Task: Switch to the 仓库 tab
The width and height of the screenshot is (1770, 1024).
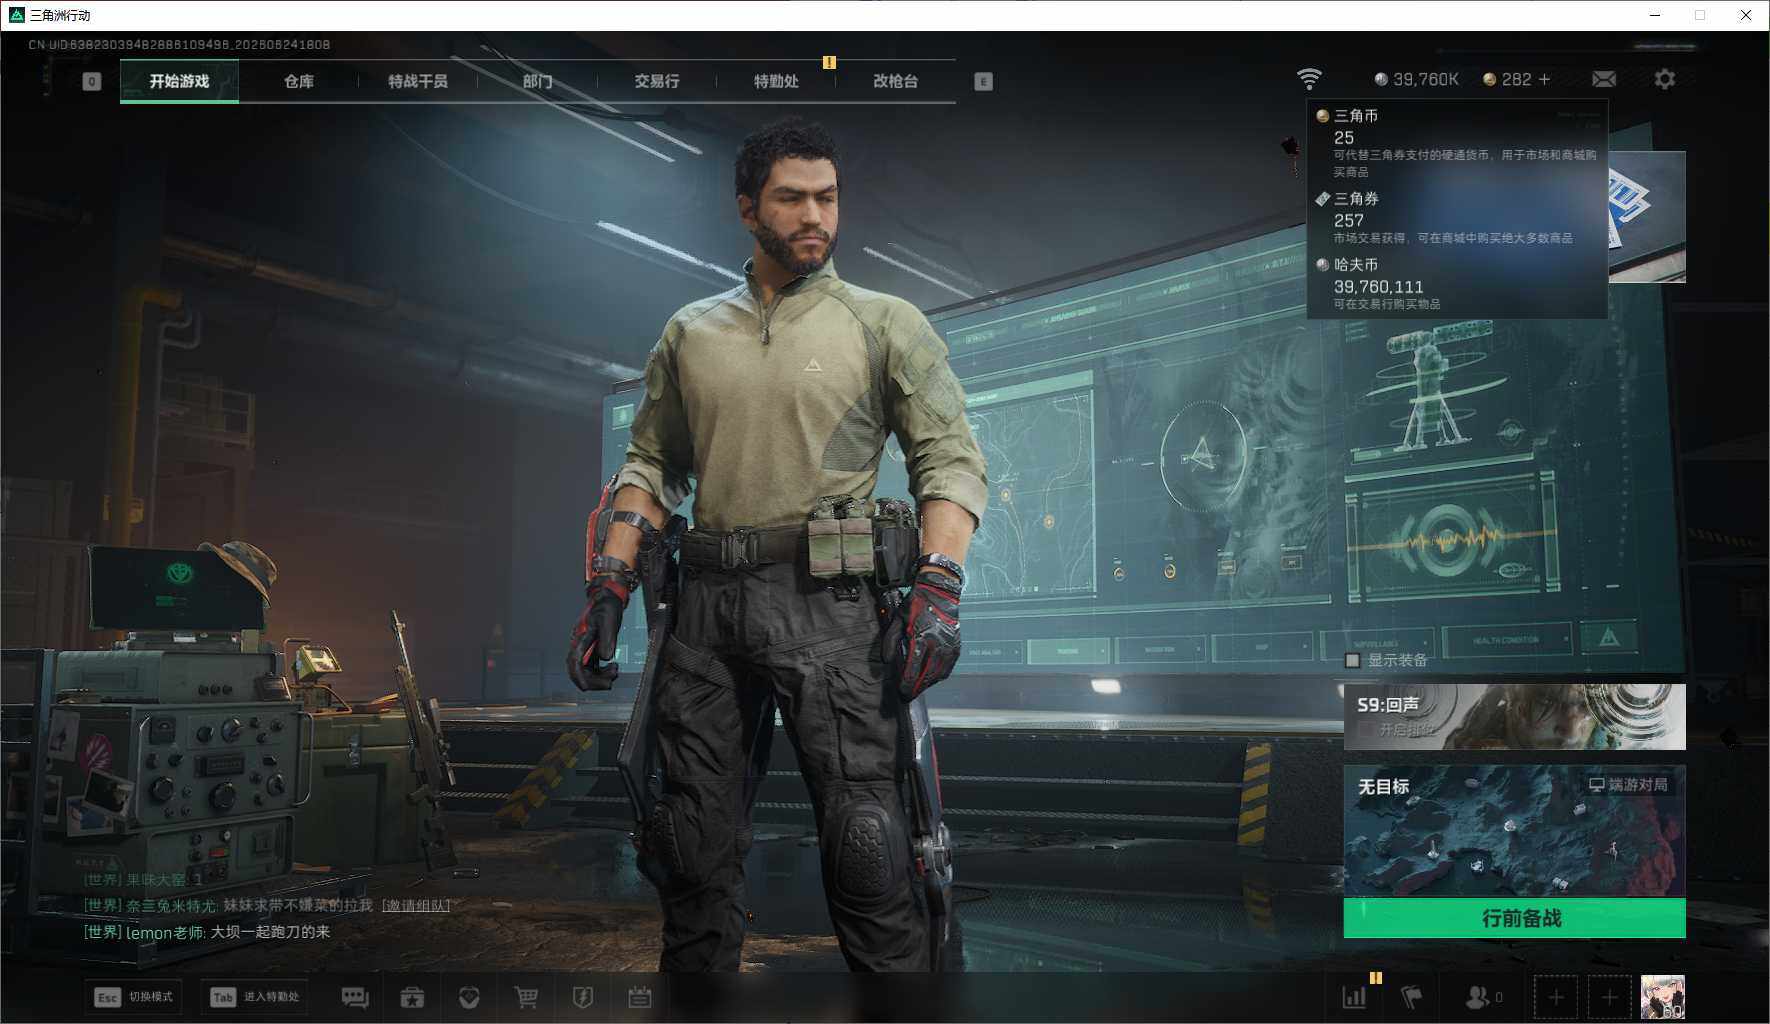Action: click(x=298, y=81)
